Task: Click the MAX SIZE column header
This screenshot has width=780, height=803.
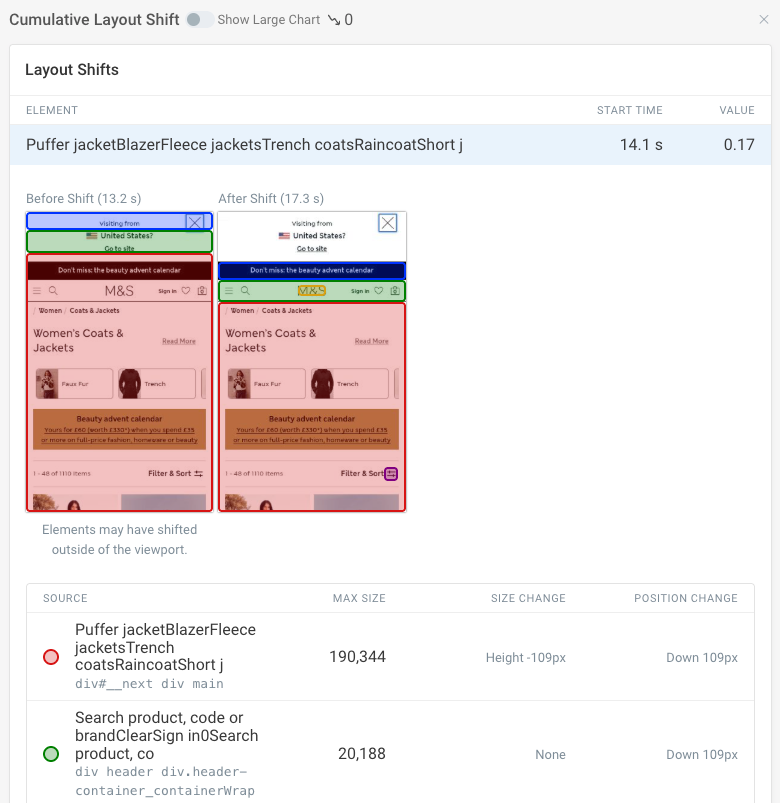Action: [x=359, y=598]
